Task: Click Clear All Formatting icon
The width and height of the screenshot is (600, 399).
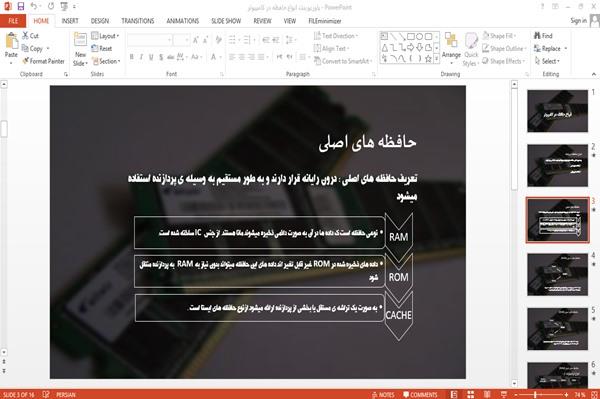Action: 218,40
